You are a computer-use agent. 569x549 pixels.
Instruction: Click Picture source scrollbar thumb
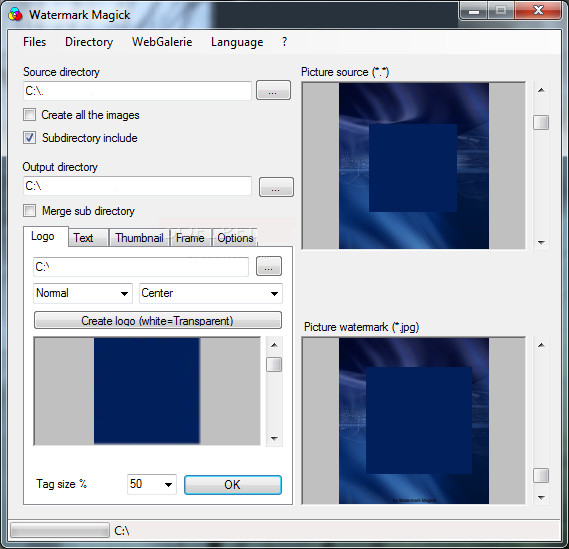tap(541, 122)
